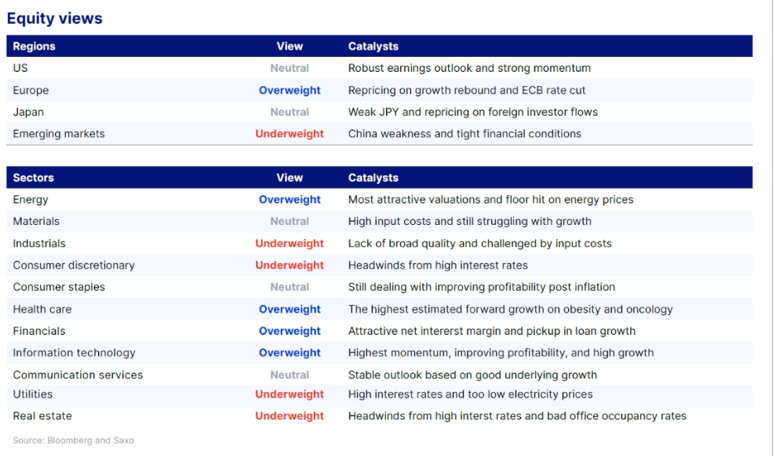Click Underweight label for Industrials
This screenshot has width=774, height=456.
289,243
